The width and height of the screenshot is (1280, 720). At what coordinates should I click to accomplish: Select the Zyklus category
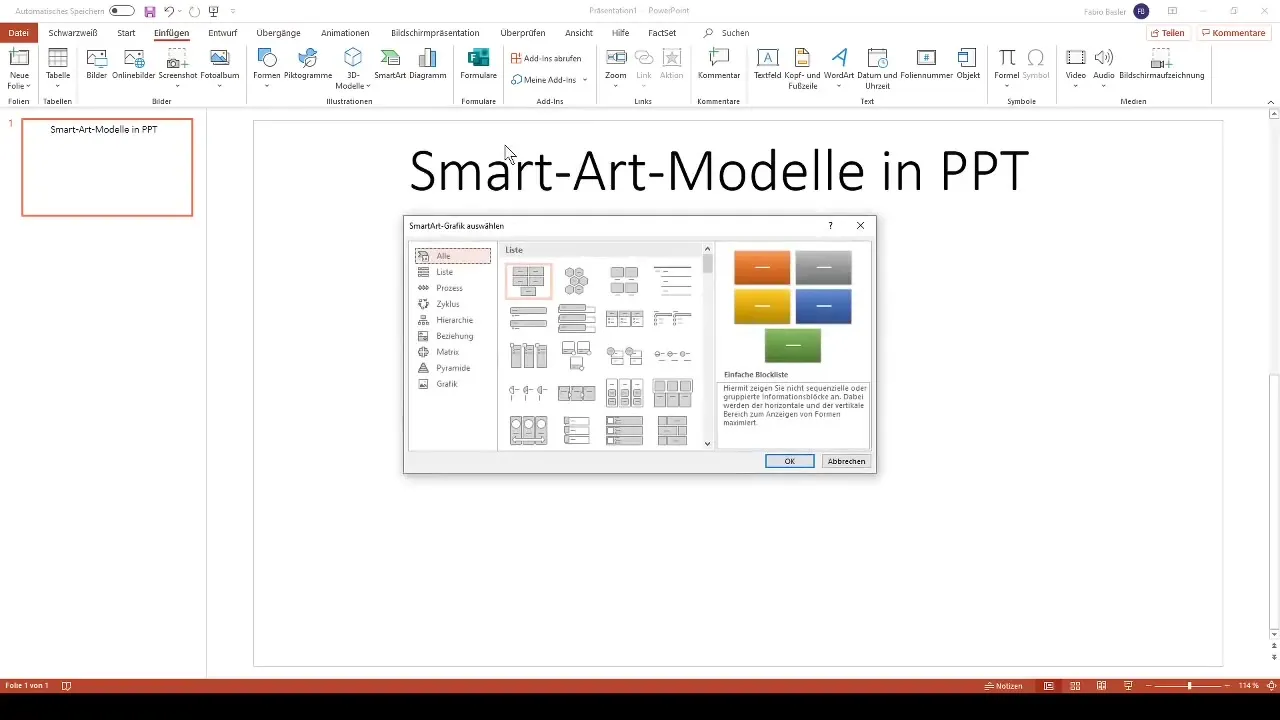coord(453,304)
